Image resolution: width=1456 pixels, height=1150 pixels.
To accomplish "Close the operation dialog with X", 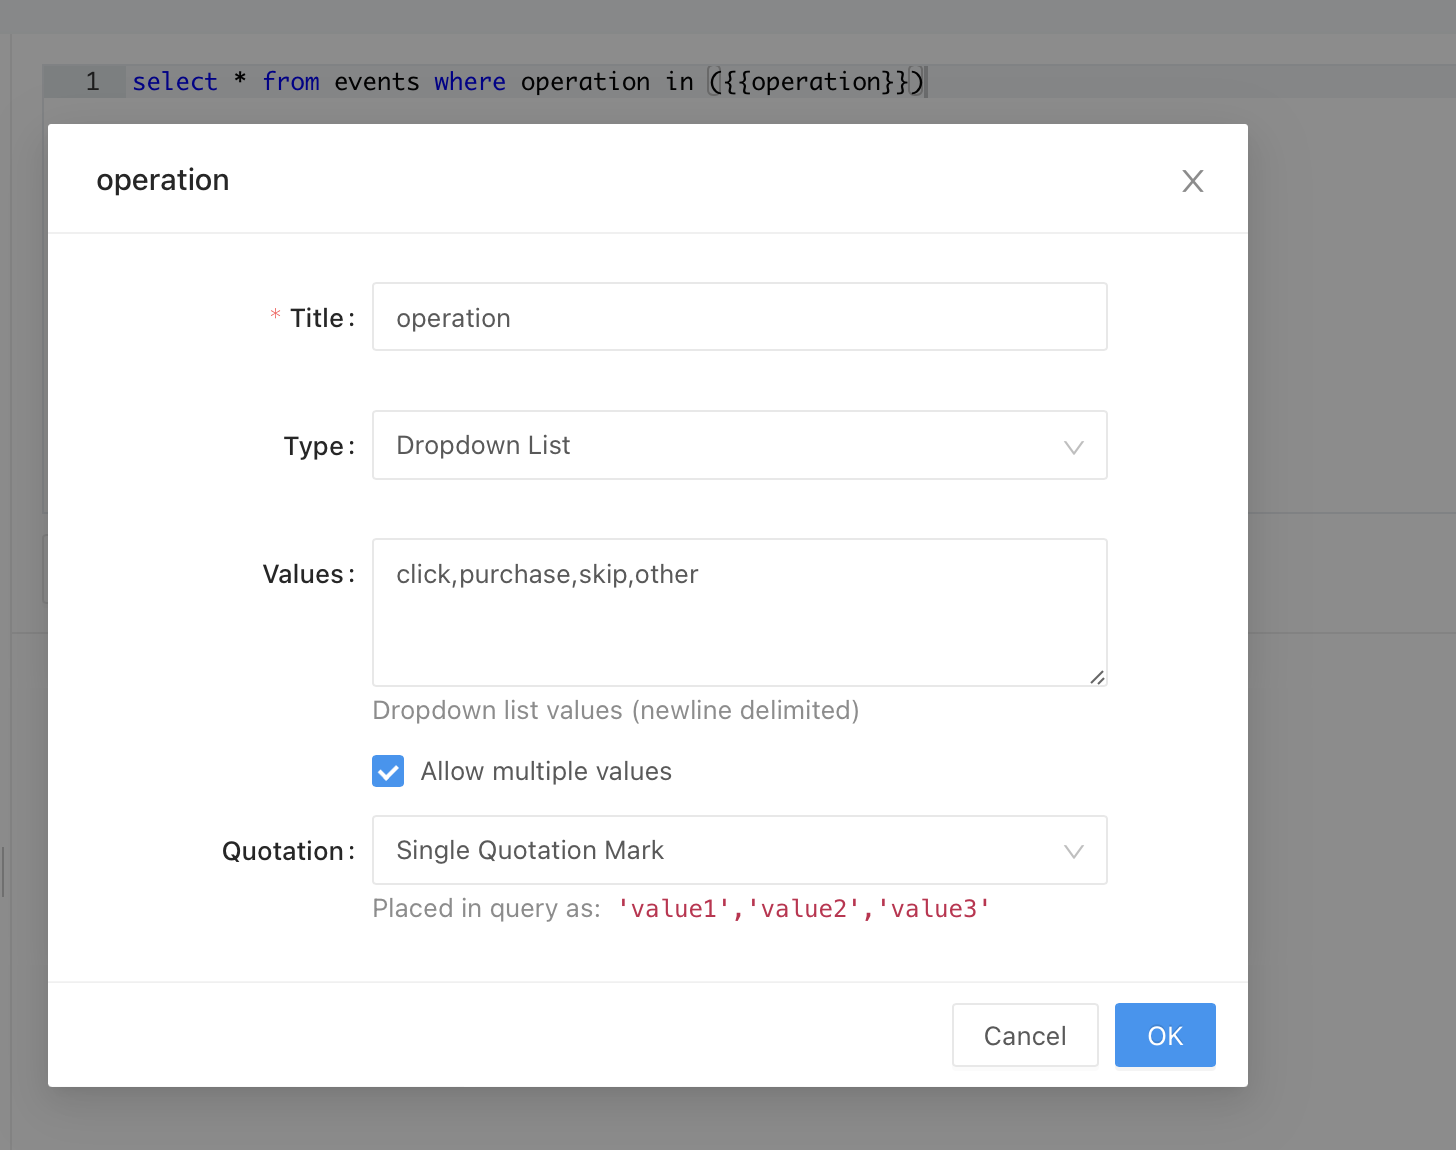I will pyautogui.click(x=1192, y=181).
